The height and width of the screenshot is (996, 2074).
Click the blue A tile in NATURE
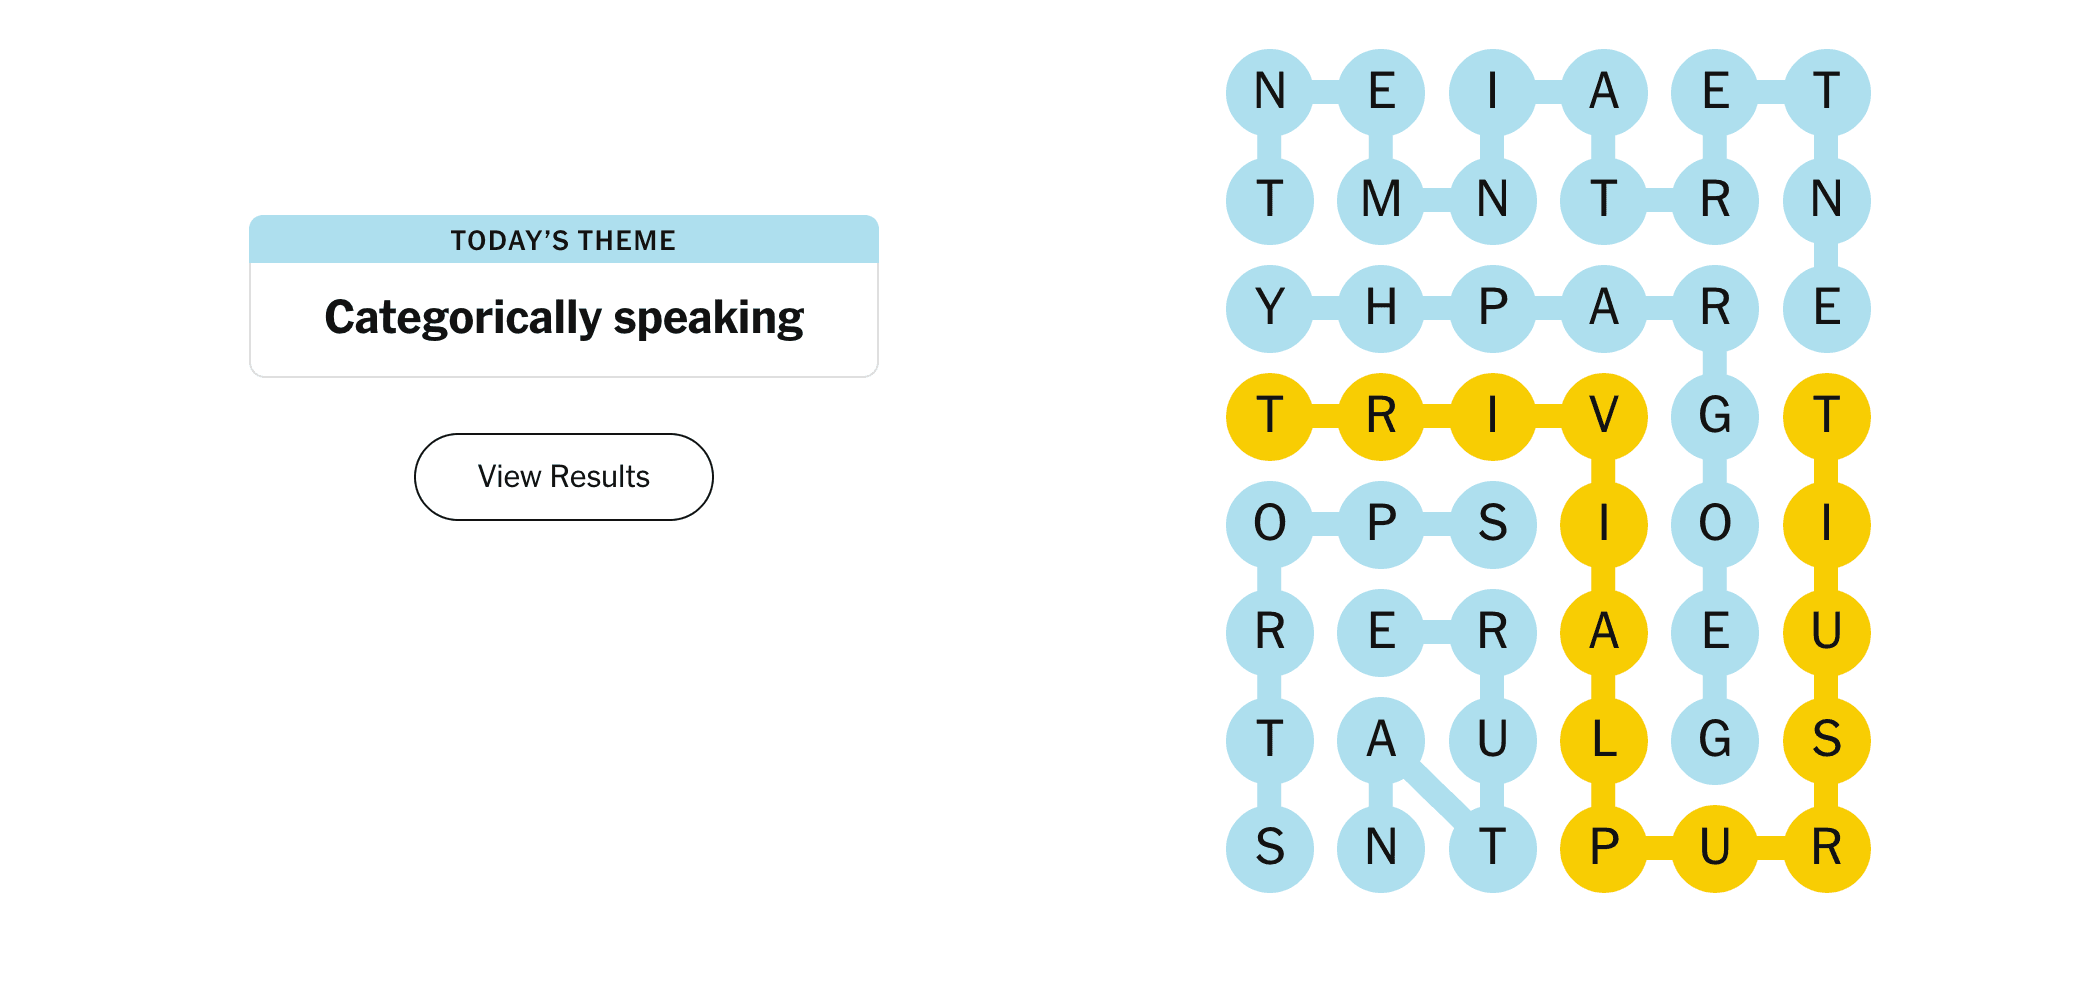pos(1381,740)
